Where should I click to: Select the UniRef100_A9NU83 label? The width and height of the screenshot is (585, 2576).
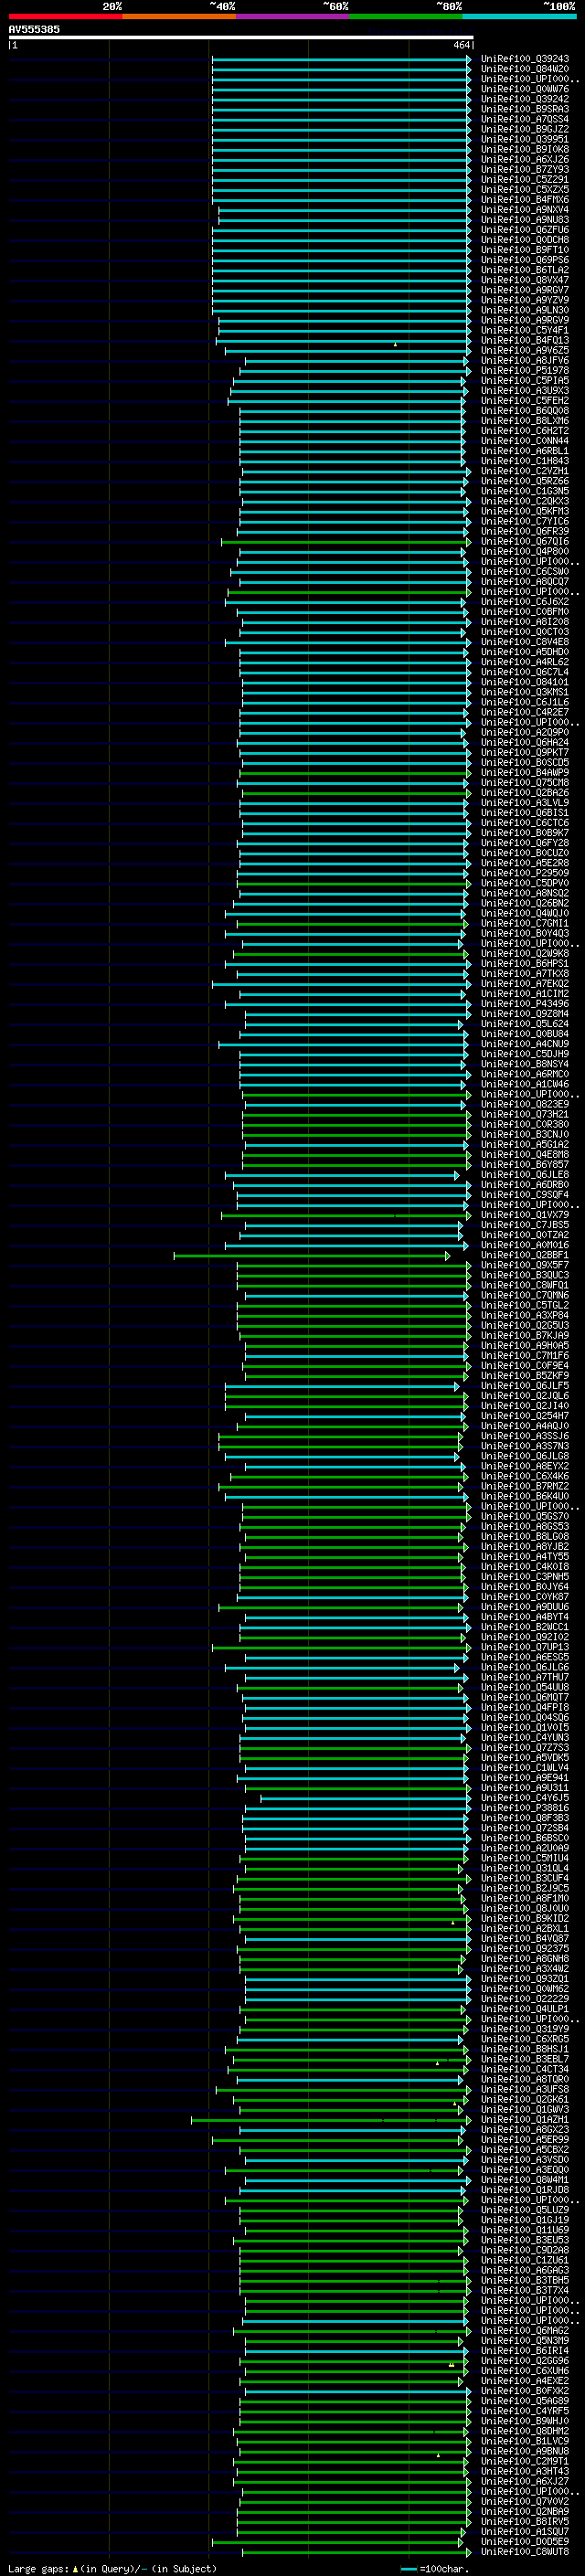click(525, 220)
